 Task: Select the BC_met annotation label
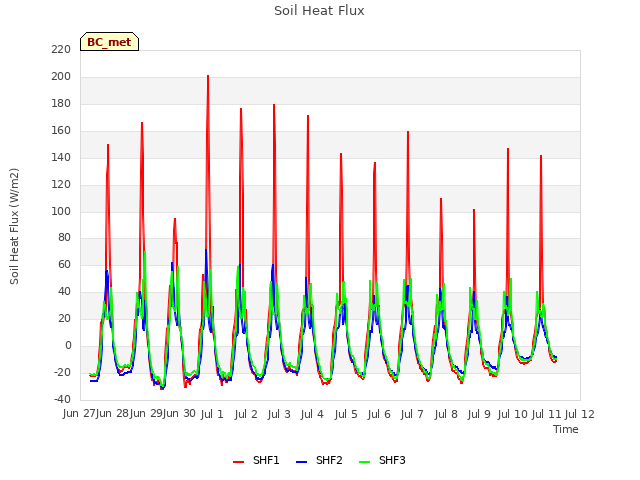pos(109,42)
